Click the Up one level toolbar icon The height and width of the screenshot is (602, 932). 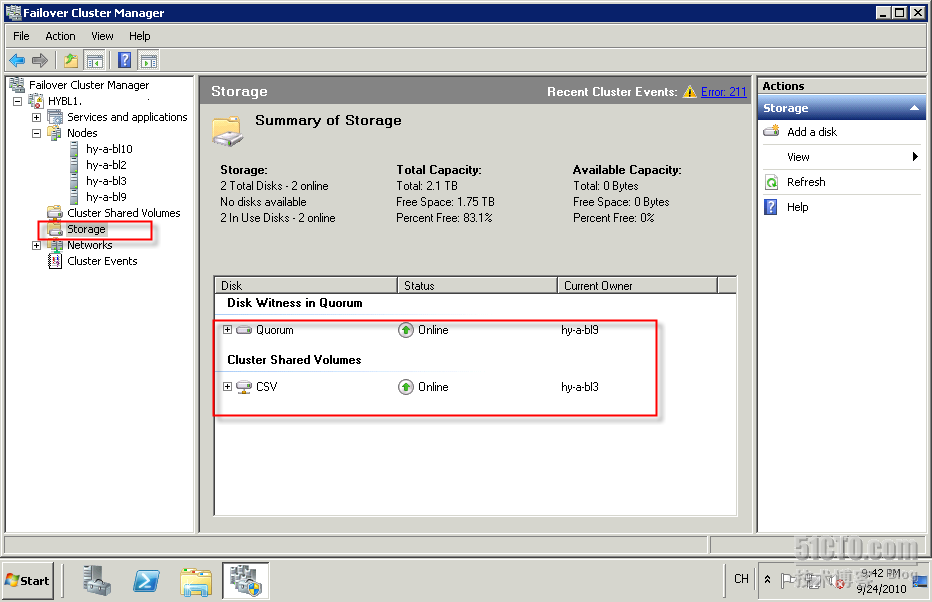point(71,60)
